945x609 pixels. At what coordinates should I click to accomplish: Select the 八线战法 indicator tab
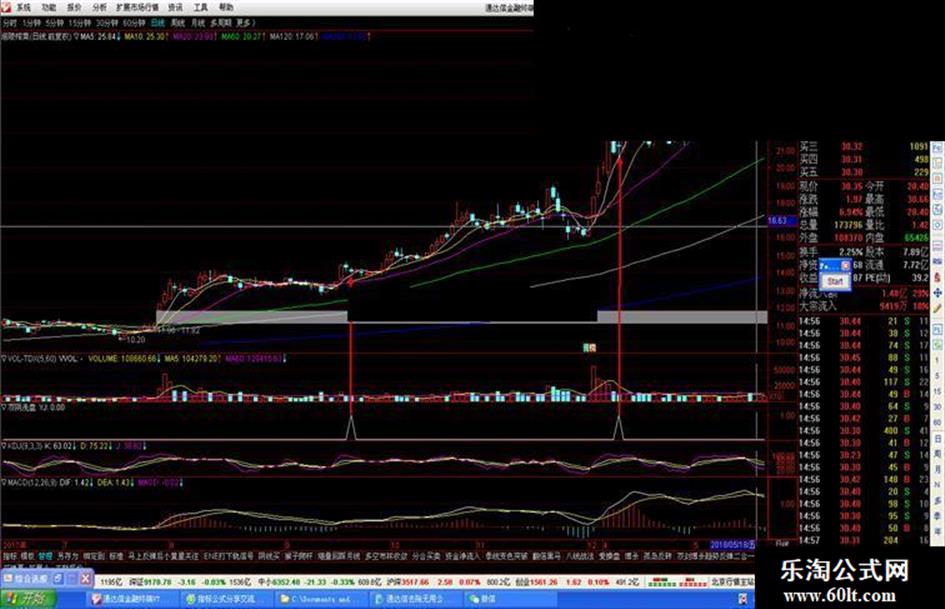580,556
